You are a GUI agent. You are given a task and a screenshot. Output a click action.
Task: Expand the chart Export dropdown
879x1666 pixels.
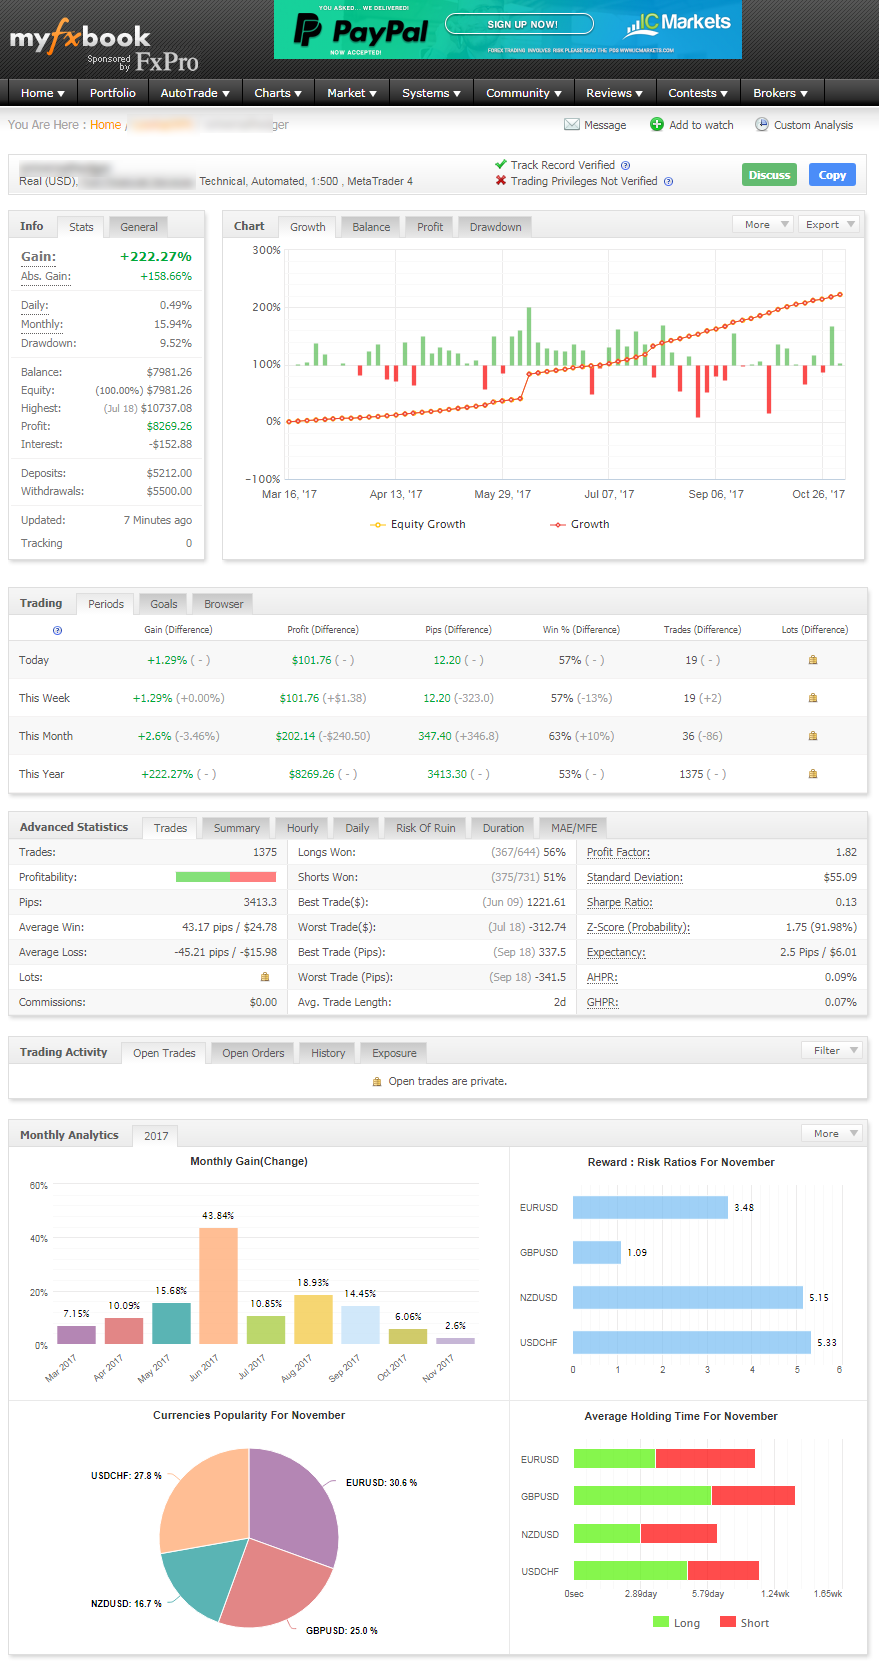coord(831,225)
